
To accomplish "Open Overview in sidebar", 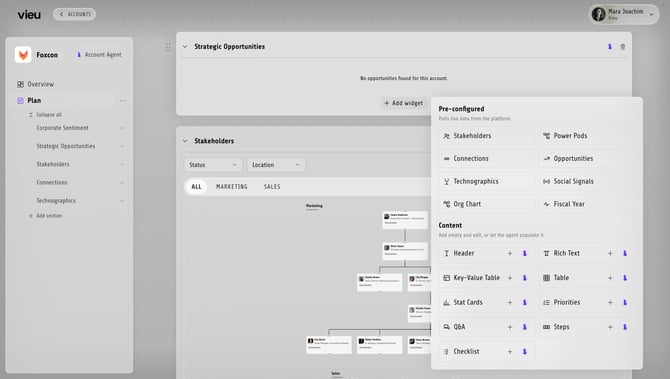I will pos(35,84).
